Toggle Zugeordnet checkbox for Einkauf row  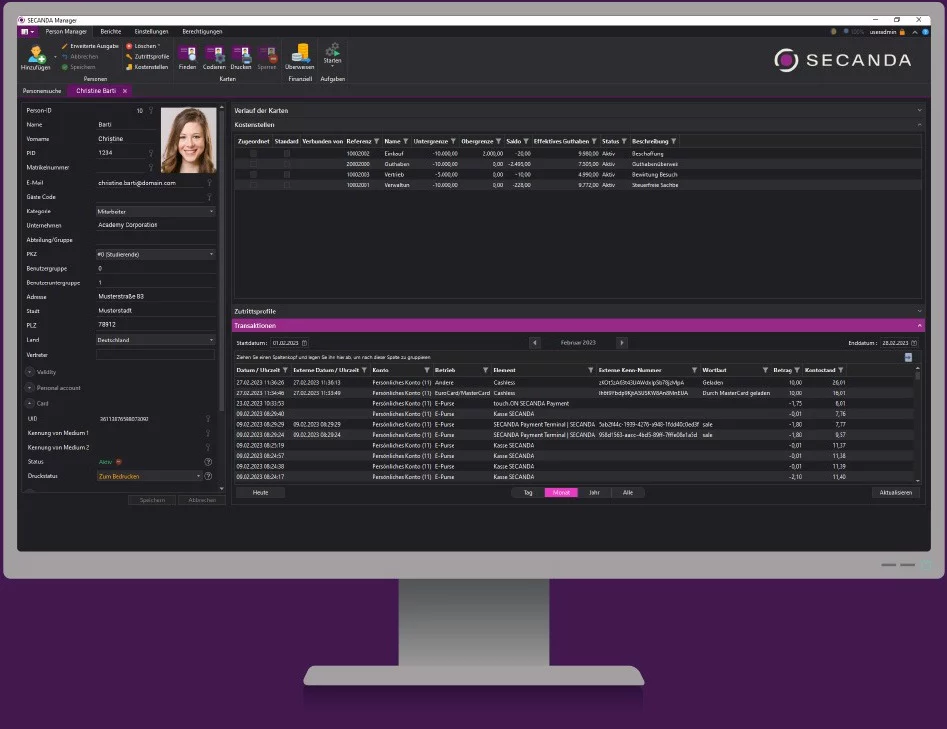click(253, 153)
